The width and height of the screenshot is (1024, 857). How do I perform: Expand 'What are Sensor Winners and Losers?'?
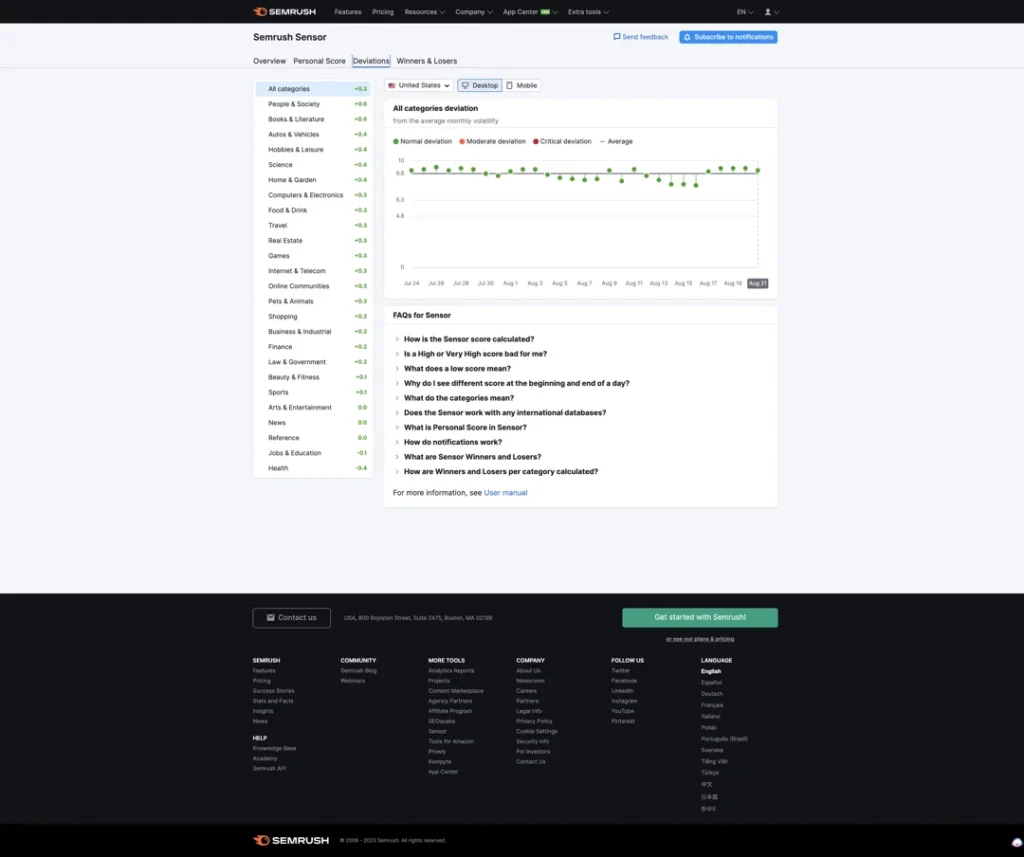472,457
